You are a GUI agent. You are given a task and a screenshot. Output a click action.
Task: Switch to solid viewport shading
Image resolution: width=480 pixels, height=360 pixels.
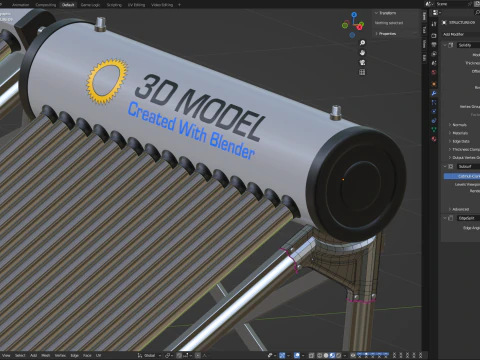click(x=326, y=355)
